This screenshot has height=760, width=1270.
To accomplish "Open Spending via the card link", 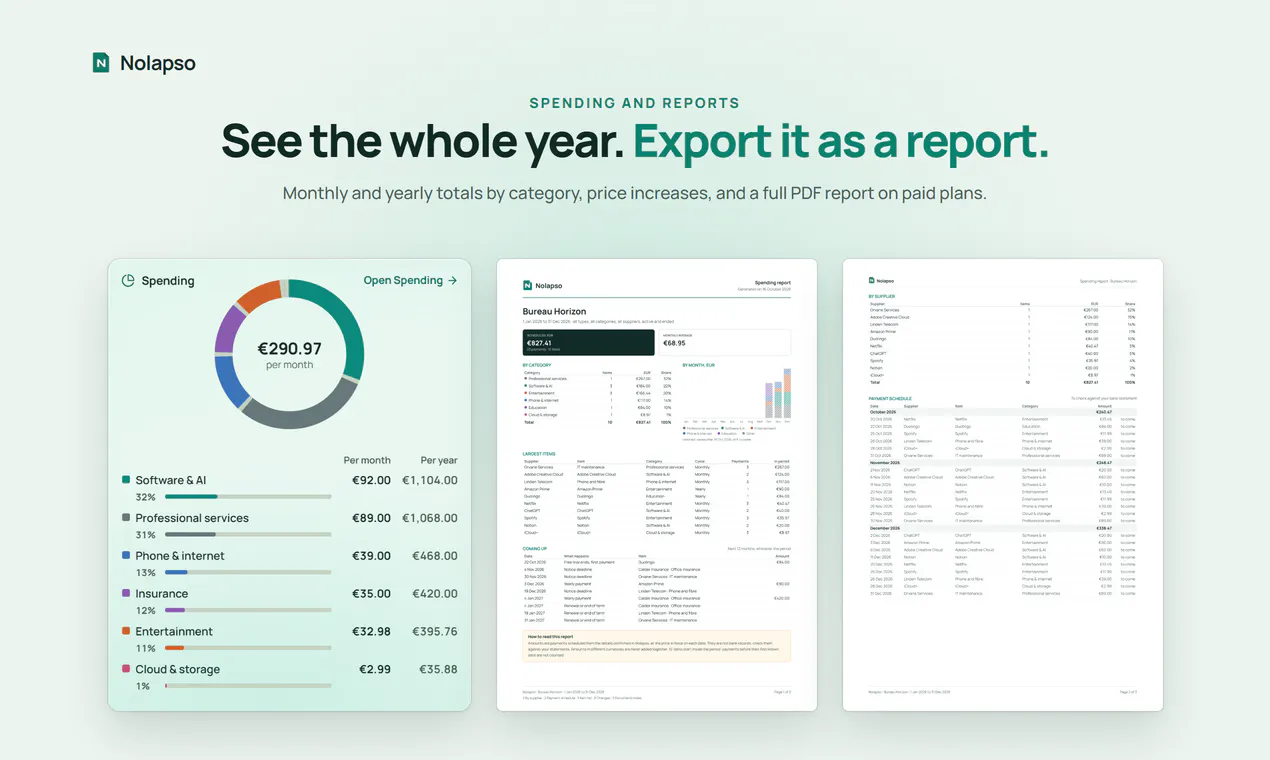I will pyautogui.click(x=410, y=281).
